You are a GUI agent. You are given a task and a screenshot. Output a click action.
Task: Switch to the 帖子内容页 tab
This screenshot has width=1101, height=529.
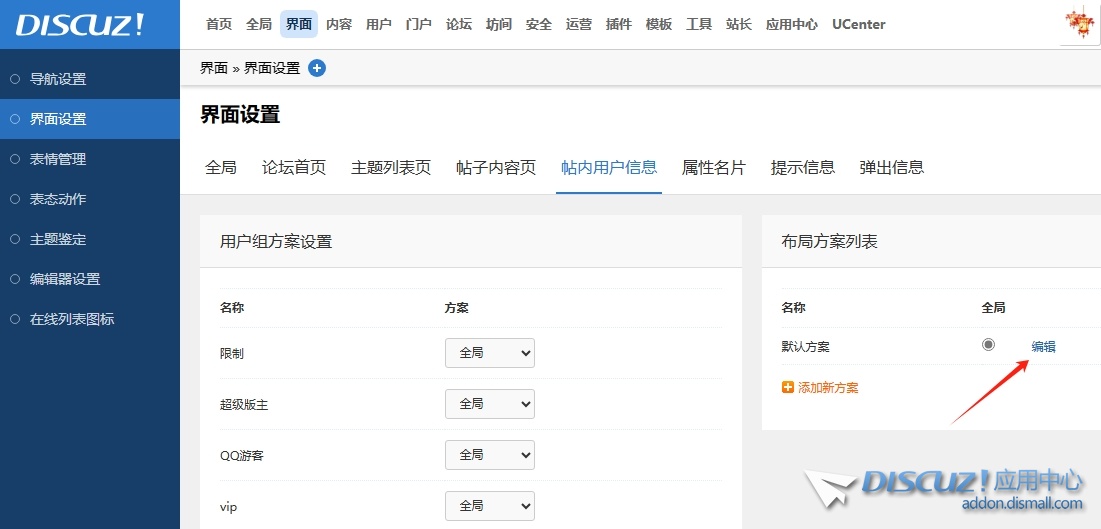pos(496,168)
